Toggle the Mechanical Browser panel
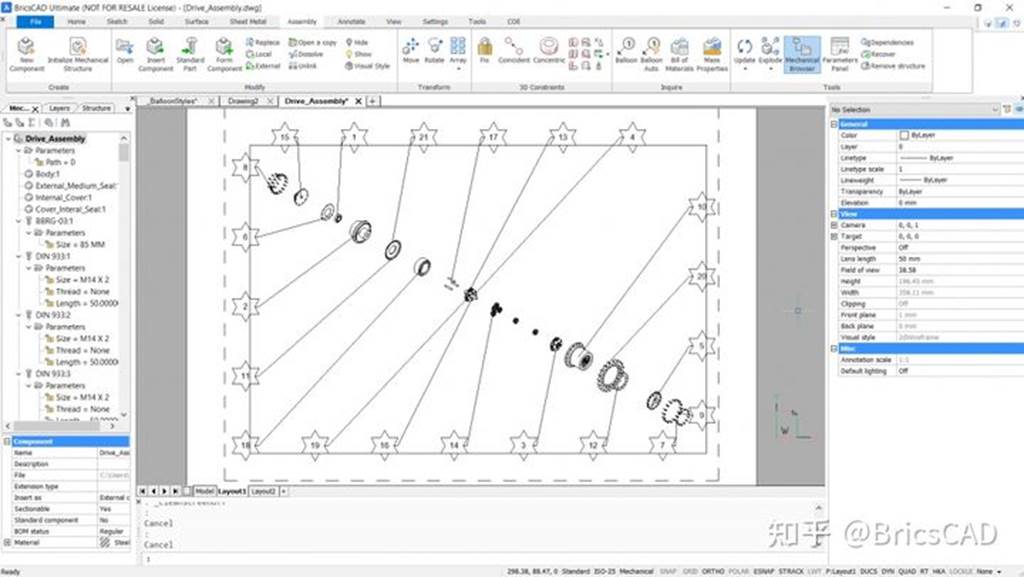The image size is (1024, 577). point(802,54)
